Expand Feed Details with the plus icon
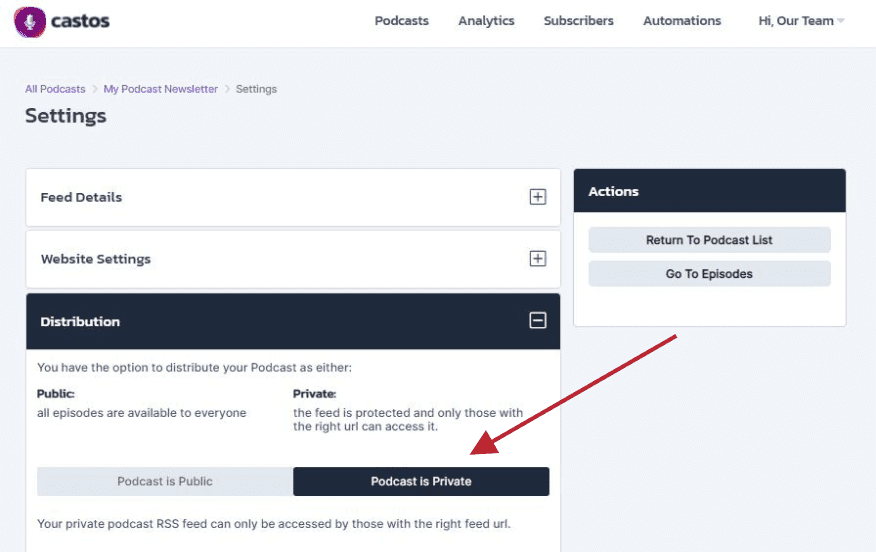The height and width of the screenshot is (552, 876). (537, 197)
